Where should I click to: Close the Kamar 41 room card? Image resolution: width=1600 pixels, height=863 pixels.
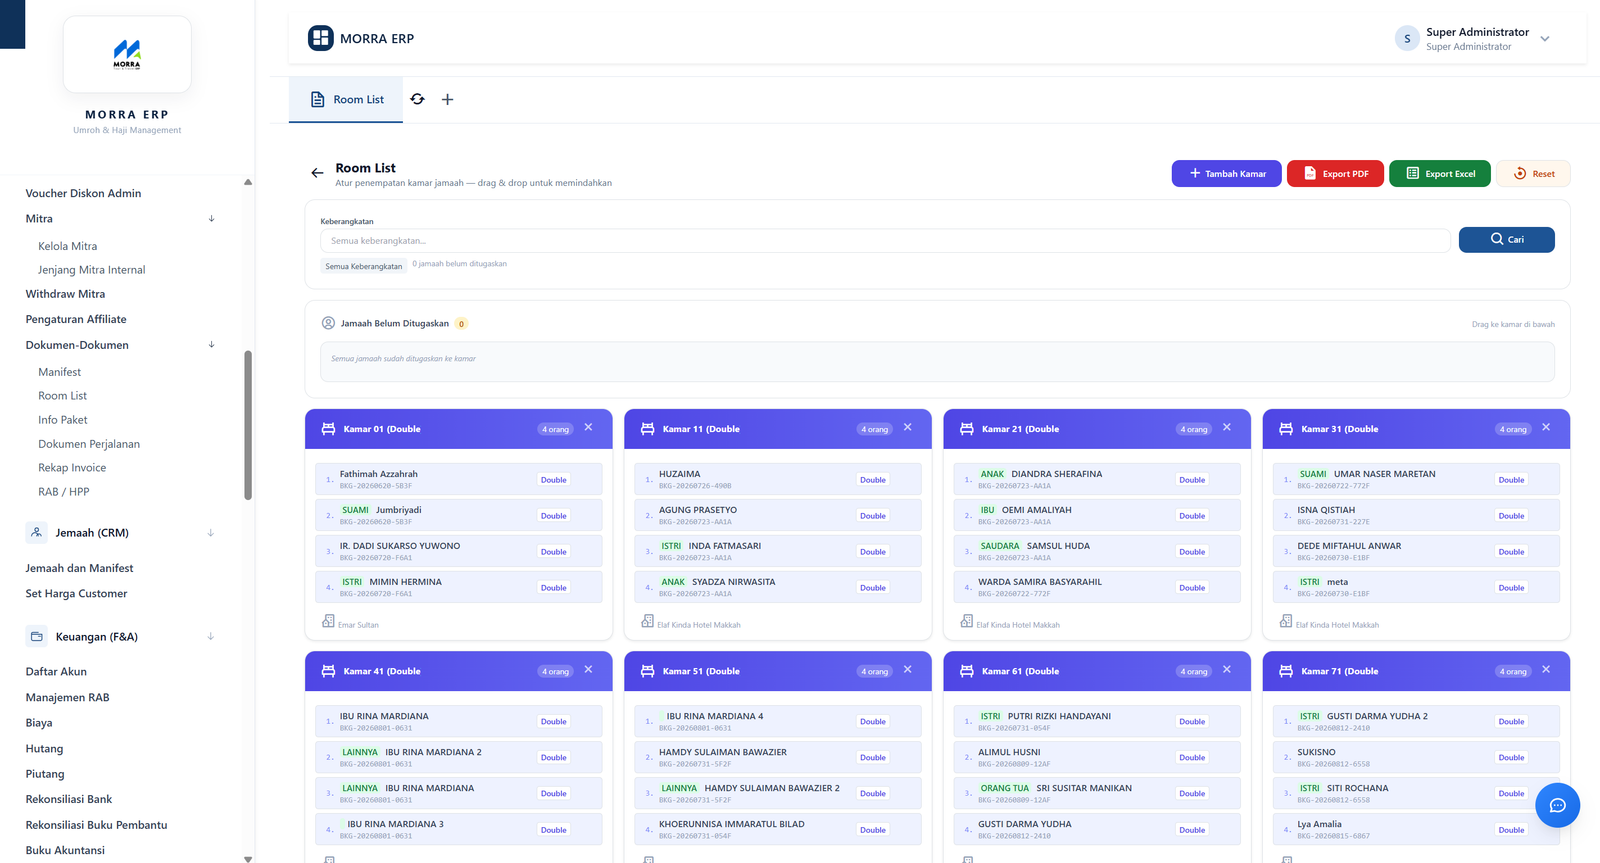tap(588, 670)
